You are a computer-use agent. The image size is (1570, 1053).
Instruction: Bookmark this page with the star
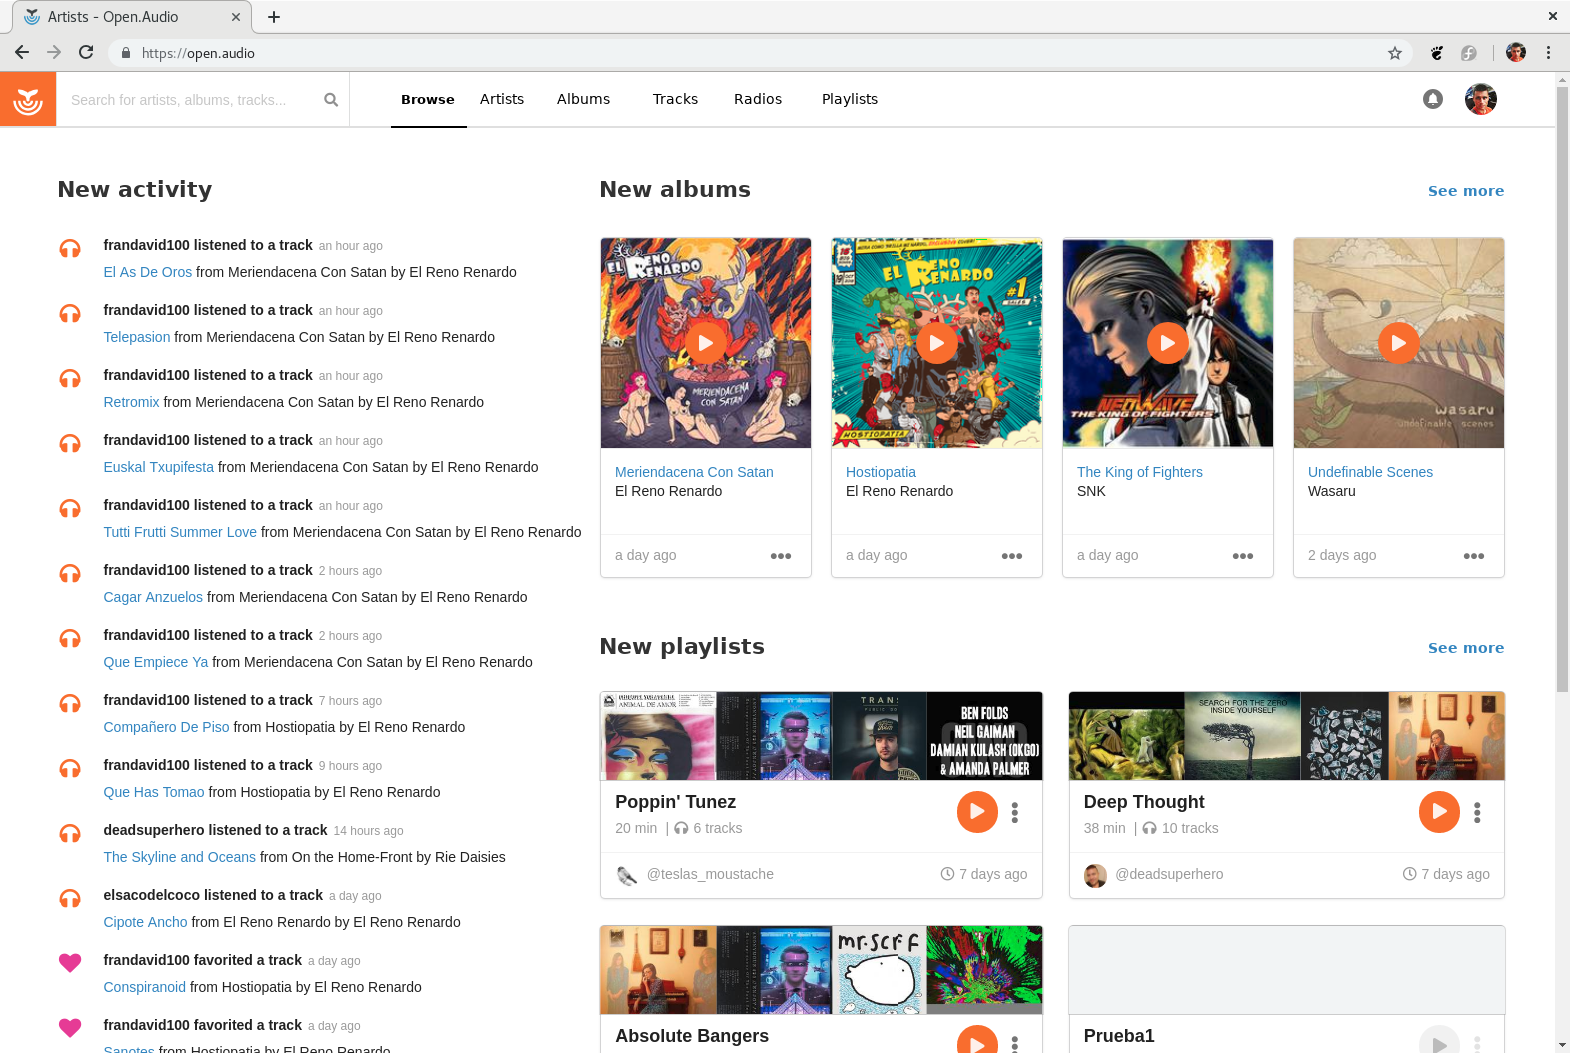[1395, 53]
